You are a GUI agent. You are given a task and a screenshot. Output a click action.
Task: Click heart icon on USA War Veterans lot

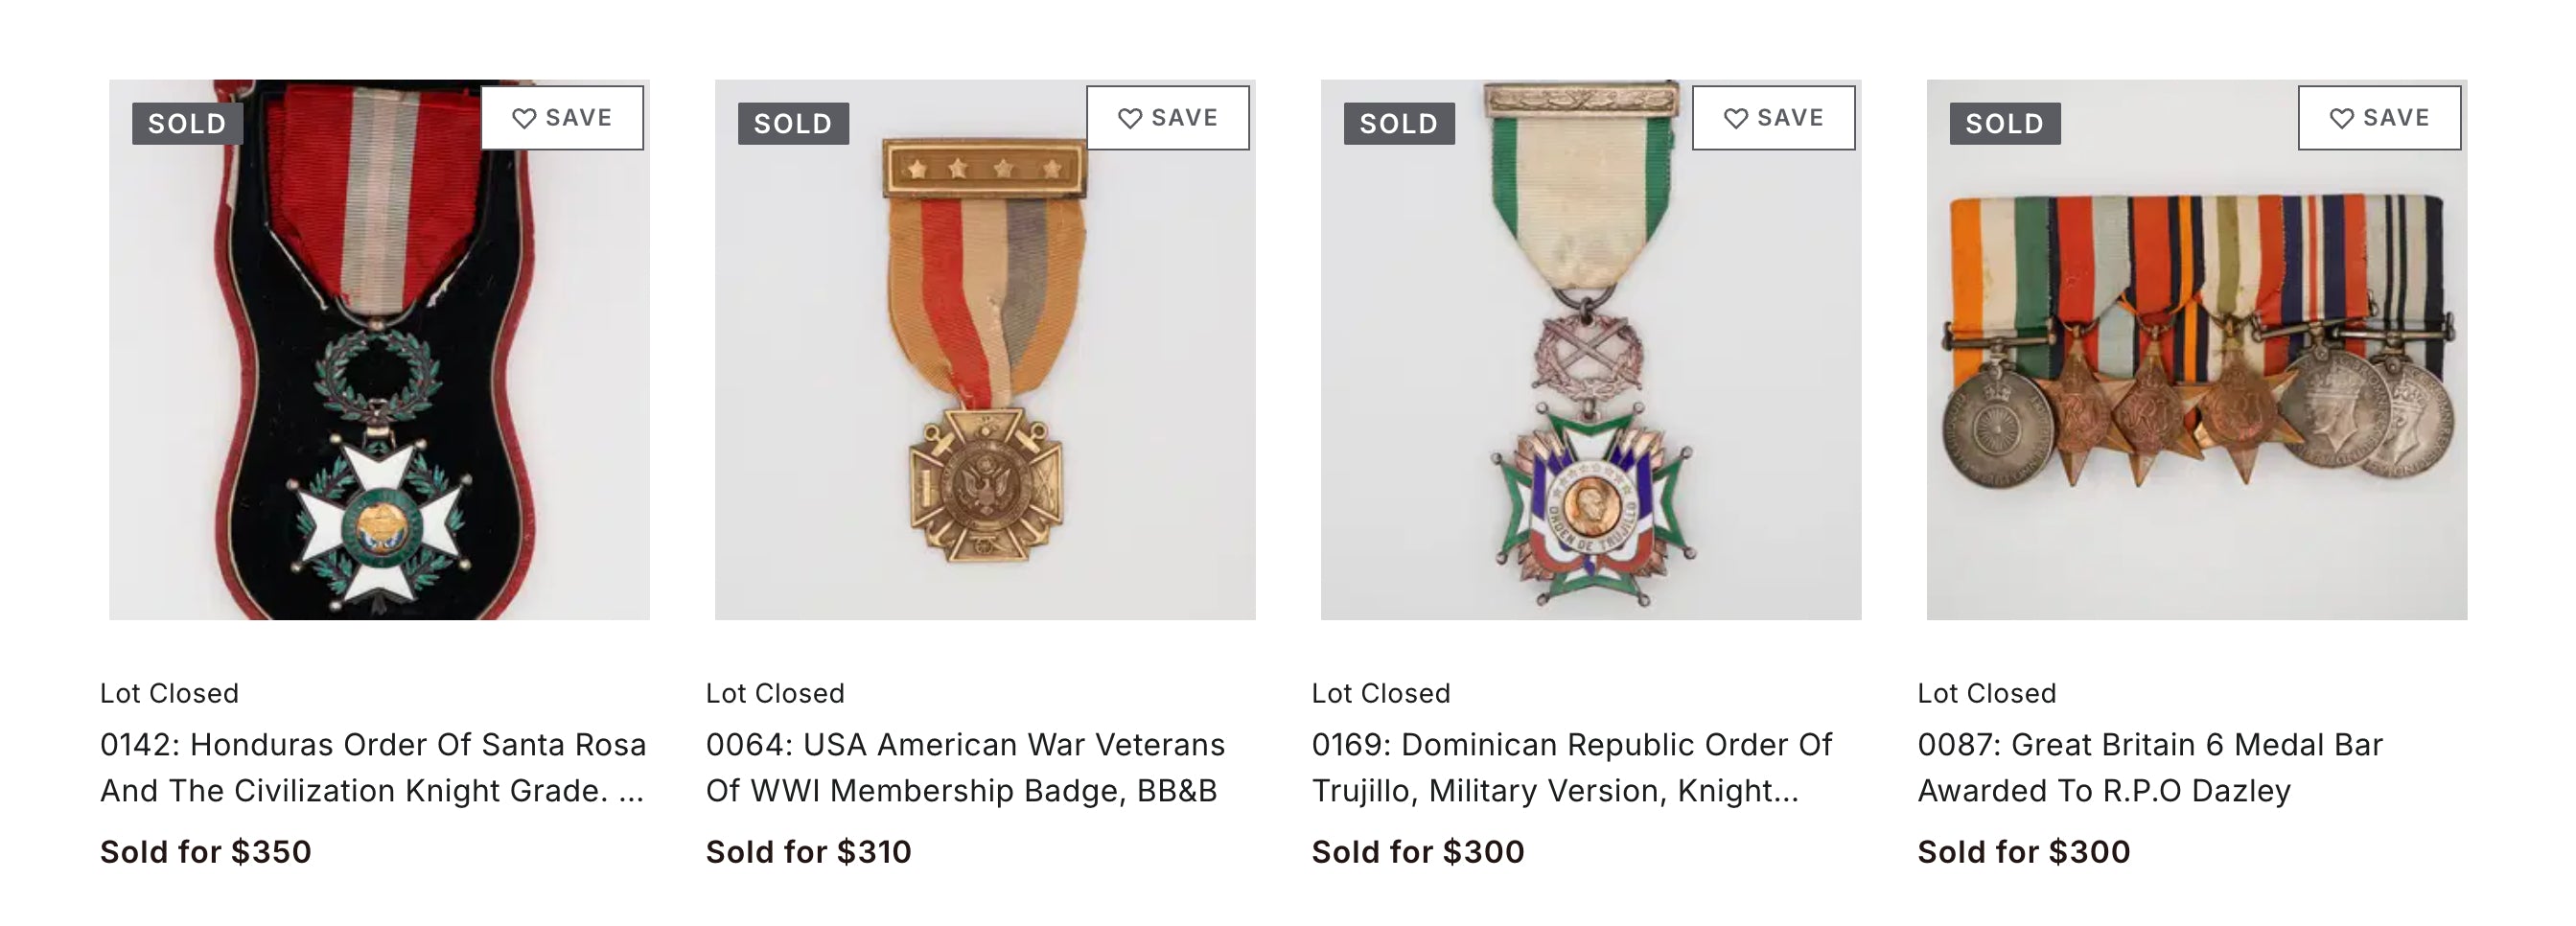(1130, 118)
